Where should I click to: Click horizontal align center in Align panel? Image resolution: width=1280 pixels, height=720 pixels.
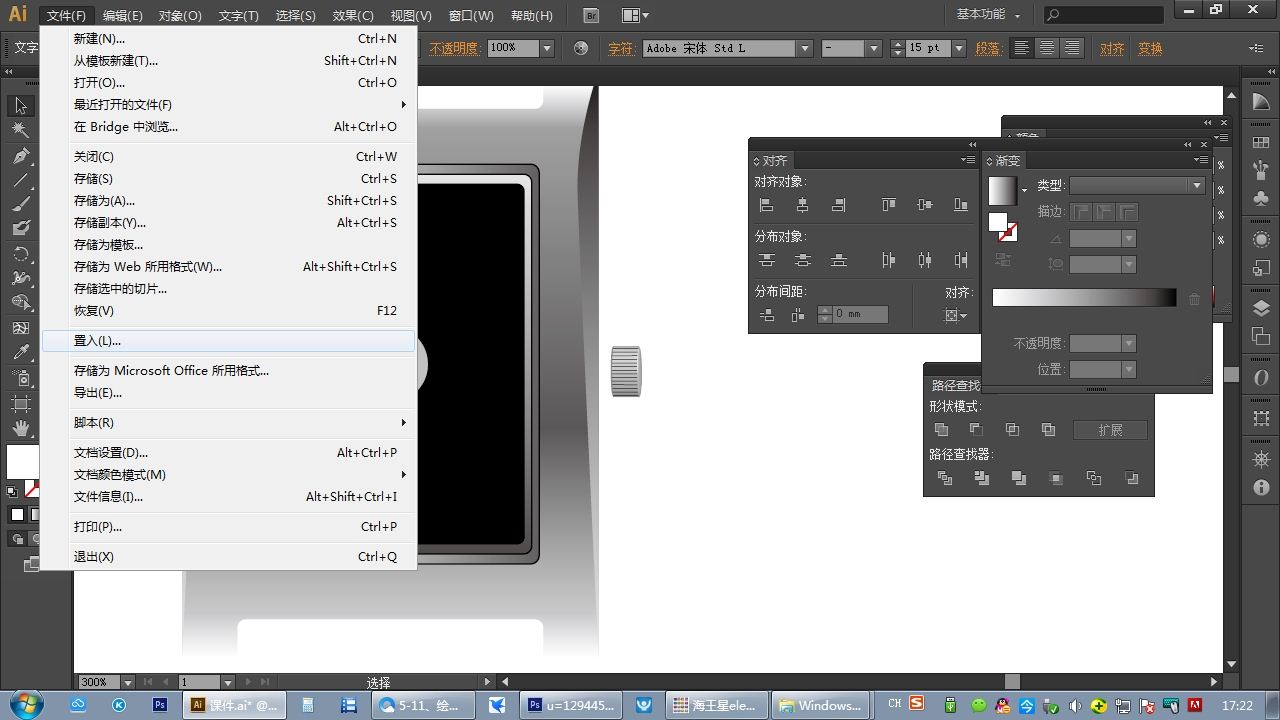pos(802,205)
